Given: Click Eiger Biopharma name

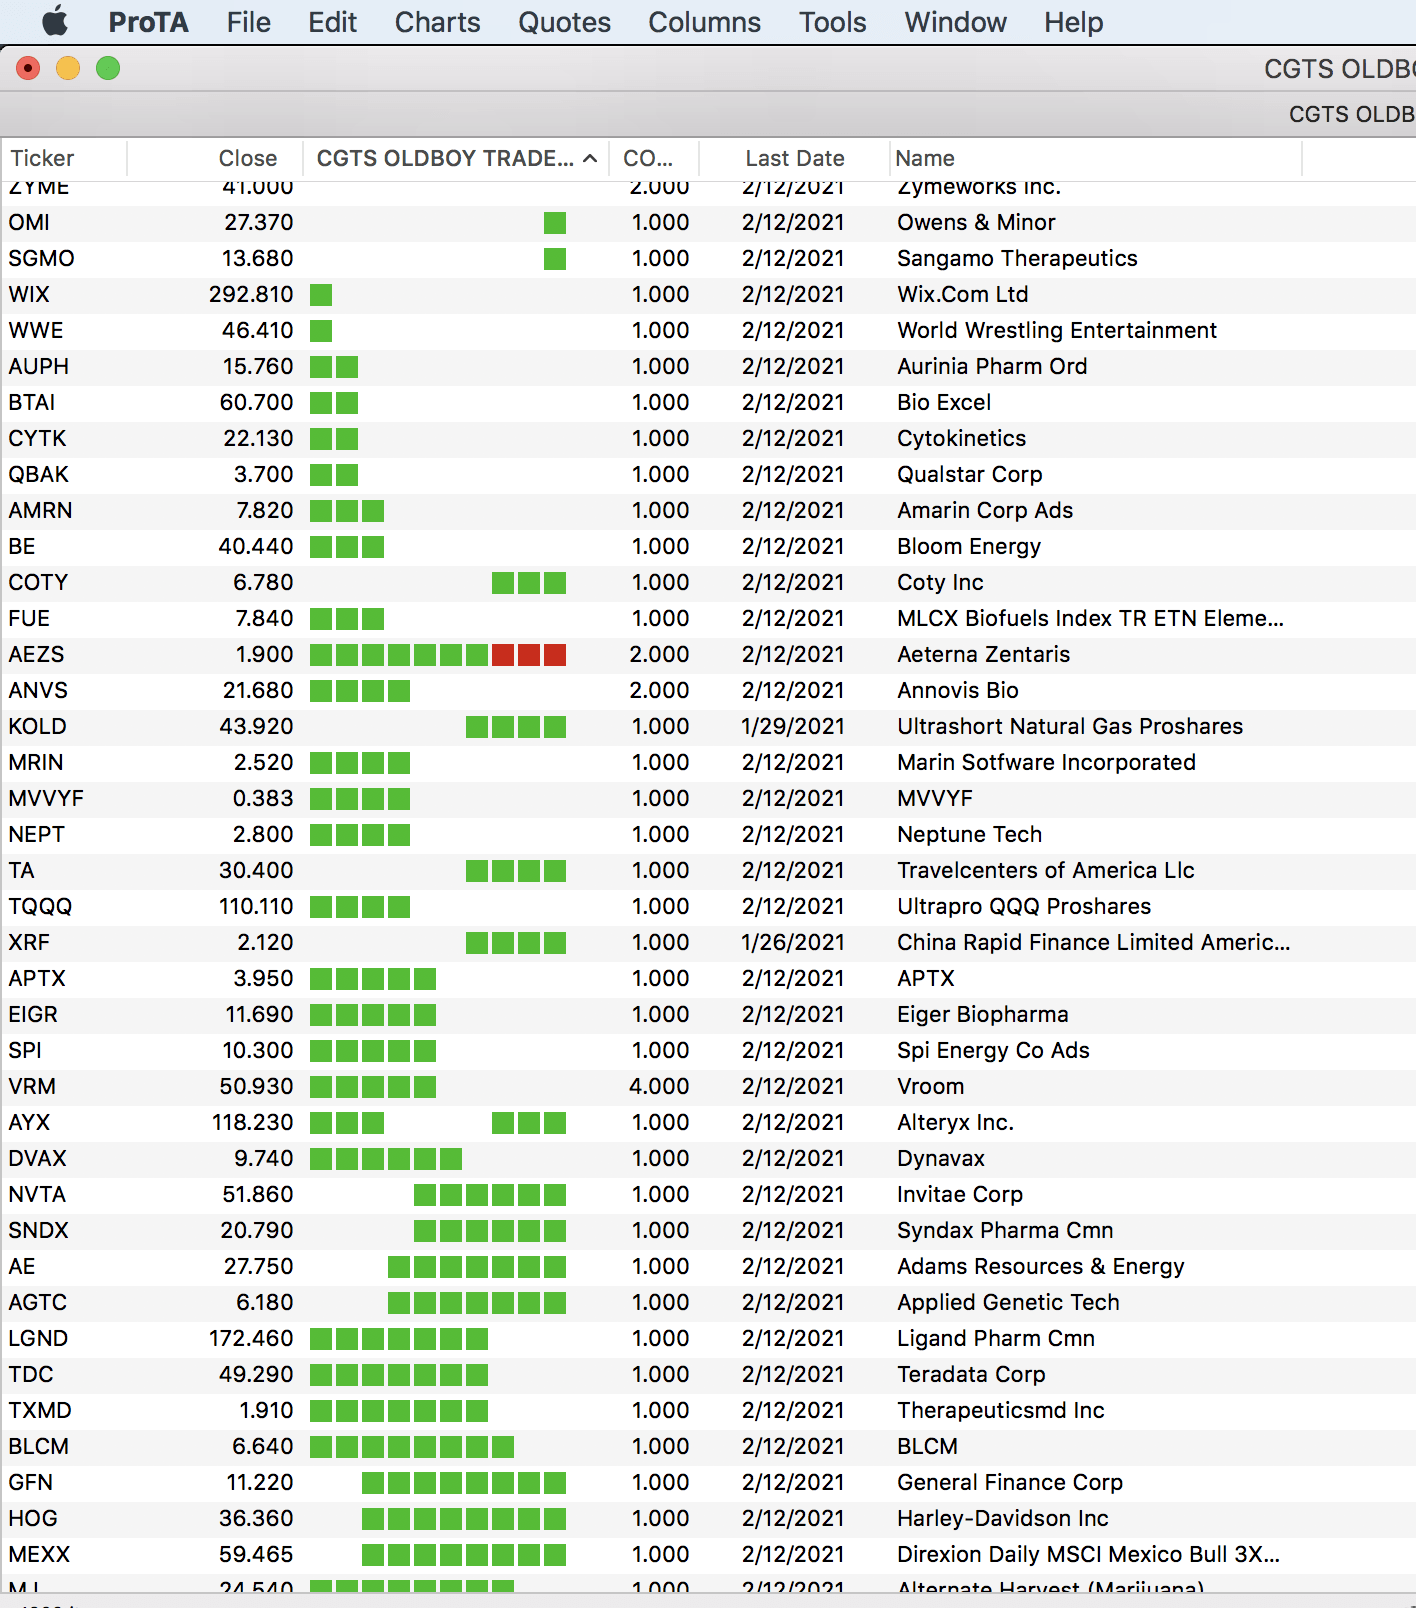Looking at the screenshot, I should click(982, 1014).
